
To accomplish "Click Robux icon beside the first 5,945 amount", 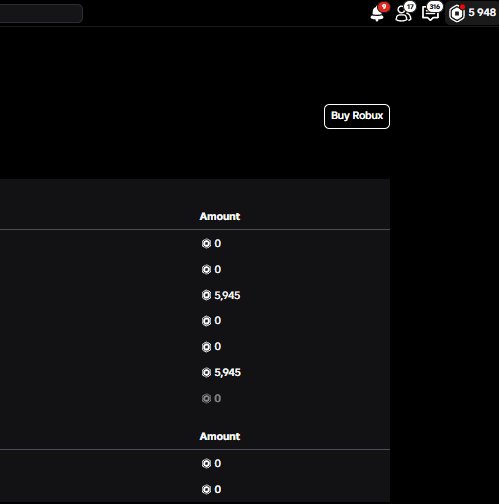I will [x=206, y=295].
